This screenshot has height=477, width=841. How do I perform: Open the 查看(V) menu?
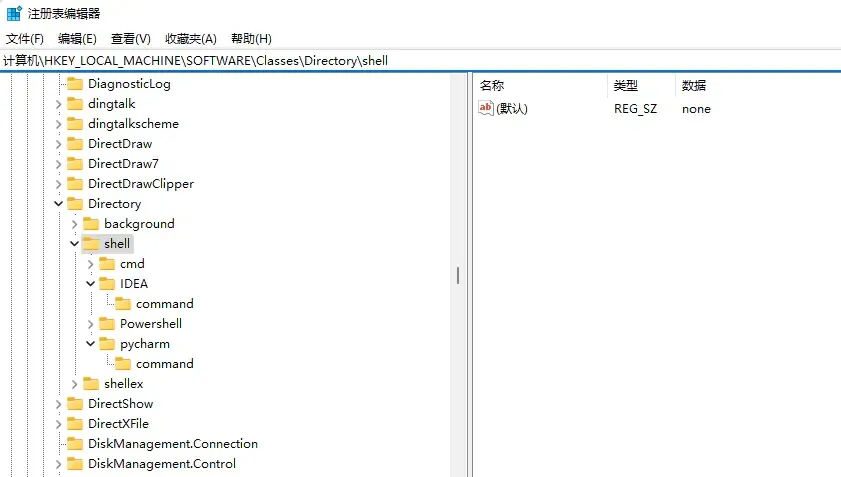[x=131, y=39]
